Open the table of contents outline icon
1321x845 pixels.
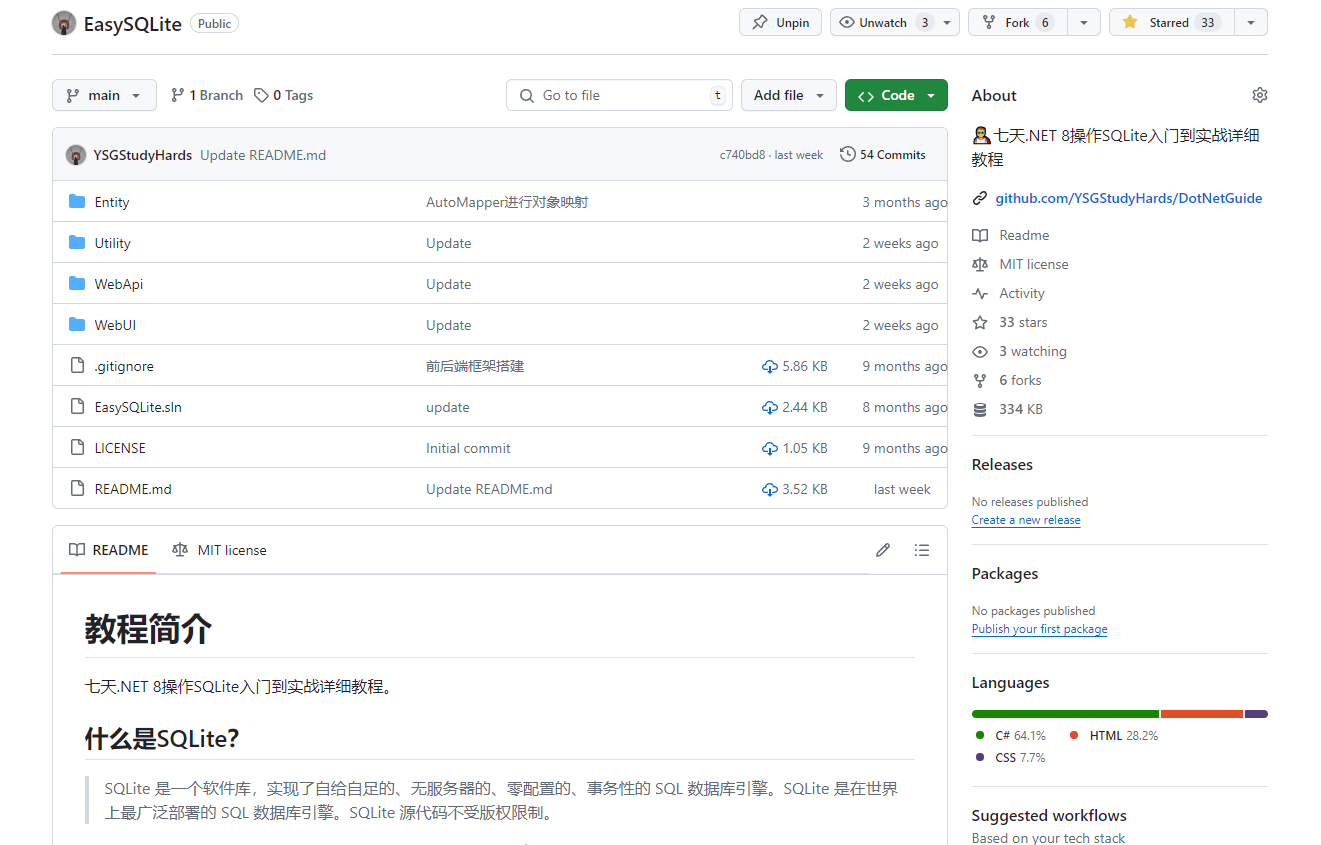point(921,550)
